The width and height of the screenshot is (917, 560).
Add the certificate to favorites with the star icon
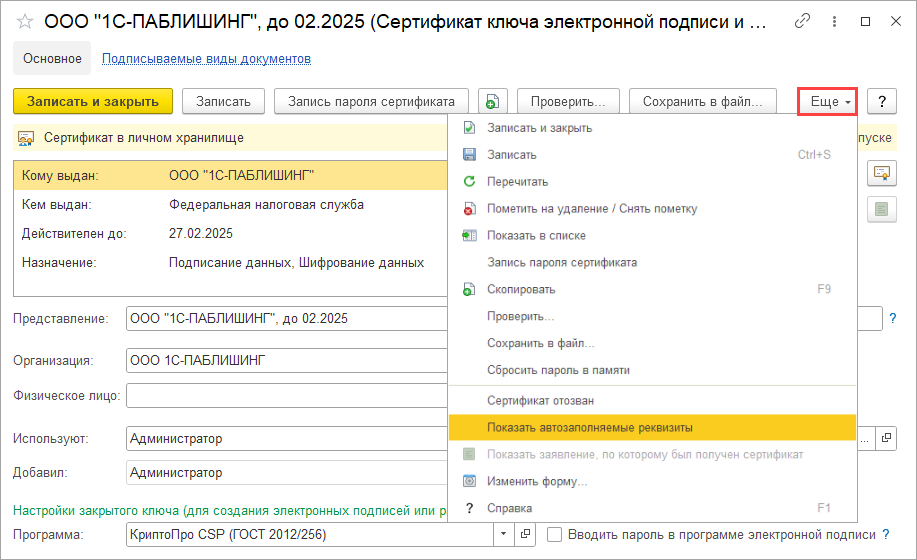pyautogui.click(x=25, y=22)
